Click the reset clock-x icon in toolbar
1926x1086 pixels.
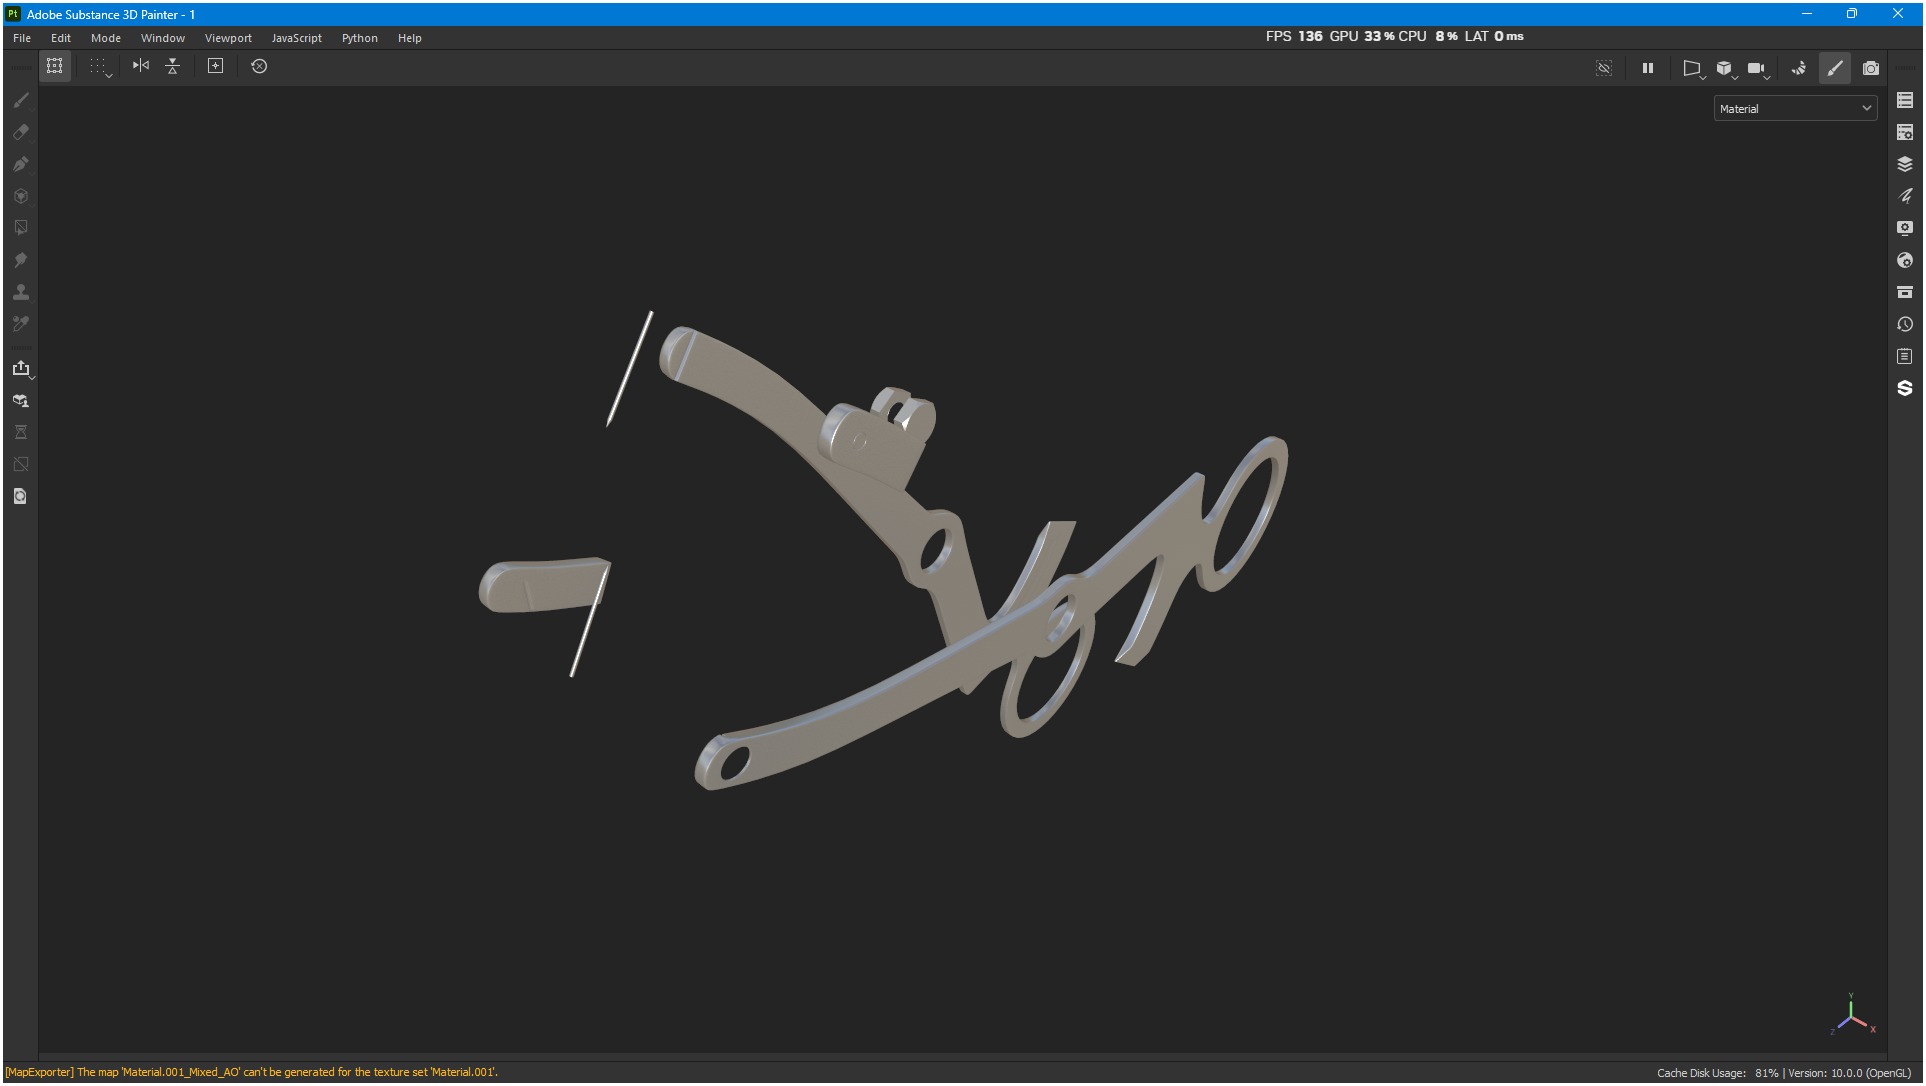259,66
